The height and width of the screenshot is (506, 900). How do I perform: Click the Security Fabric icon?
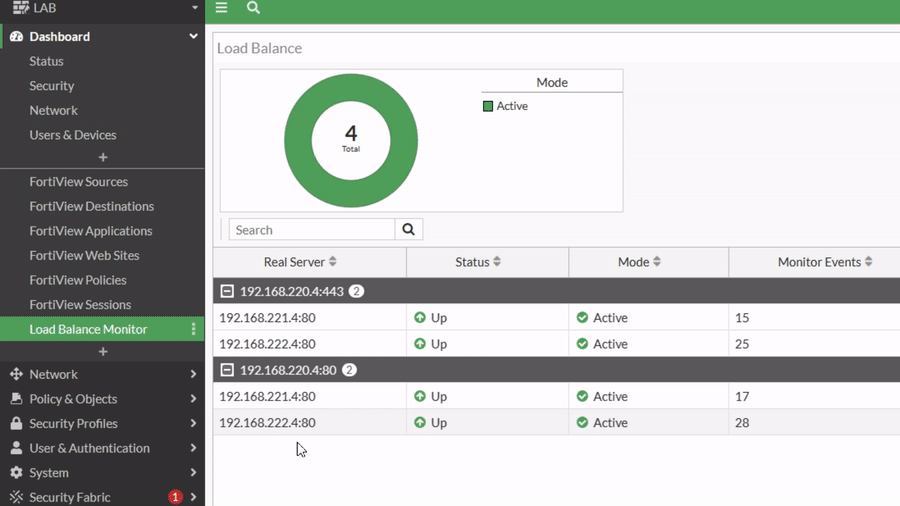16,497
